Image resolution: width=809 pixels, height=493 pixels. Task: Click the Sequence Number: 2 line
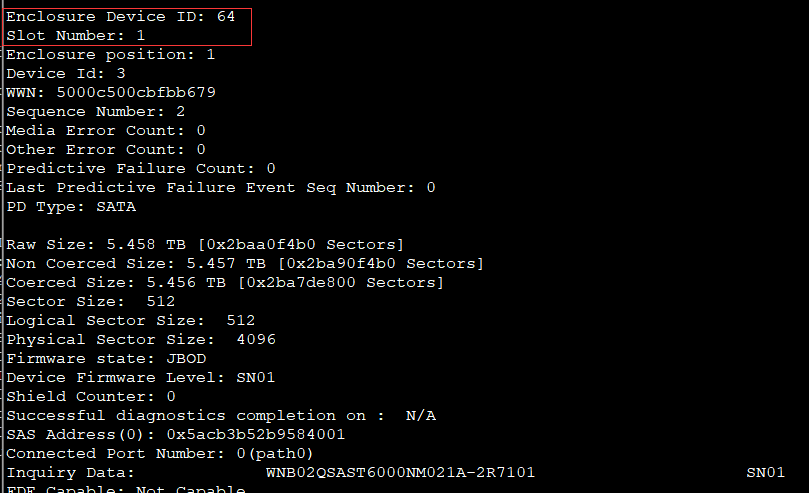click(x=95, y=112)
